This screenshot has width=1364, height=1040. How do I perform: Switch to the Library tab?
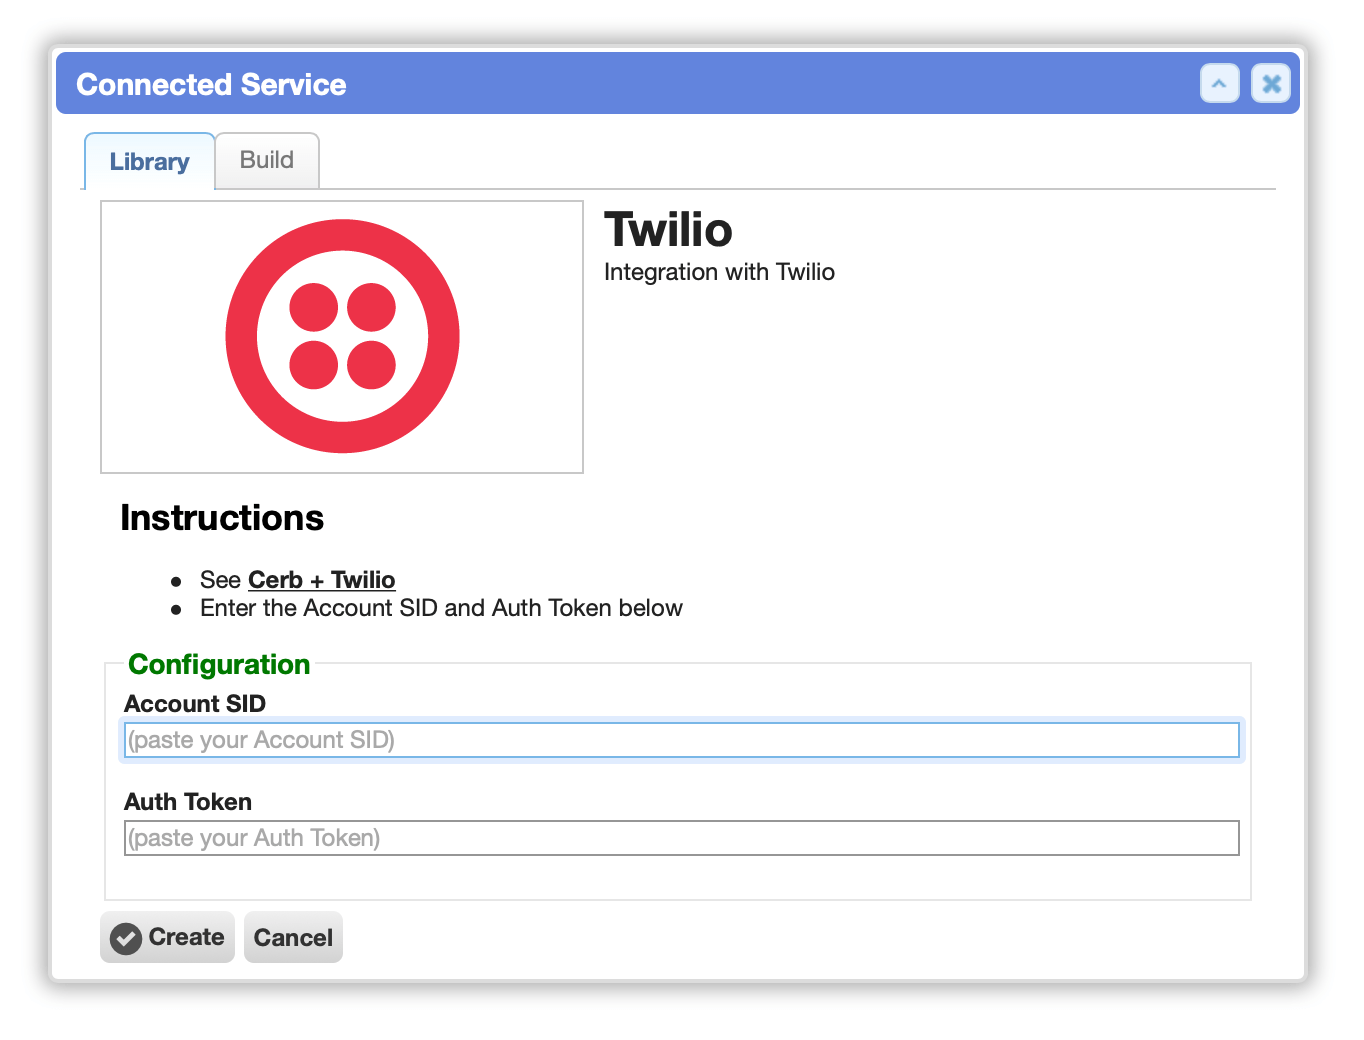(x=149, y=161)
